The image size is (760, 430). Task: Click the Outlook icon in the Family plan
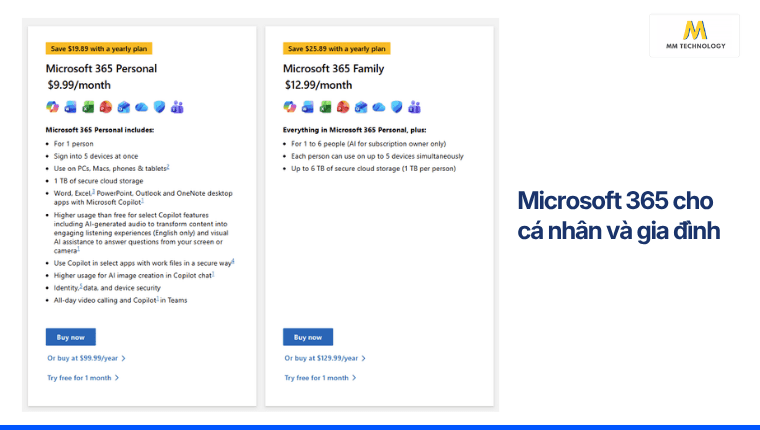[361, 107]
